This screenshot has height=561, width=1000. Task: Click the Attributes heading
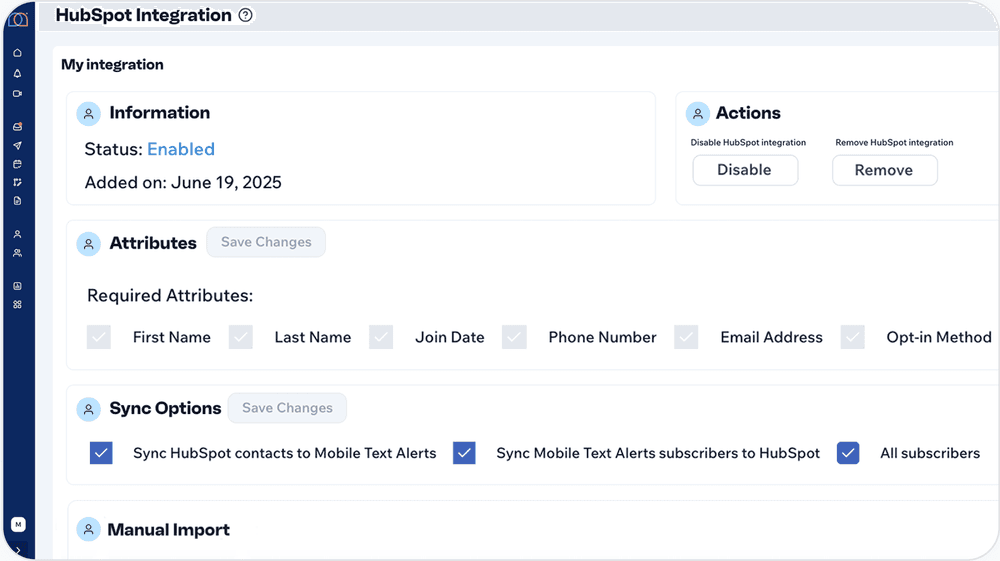[153, 243]
